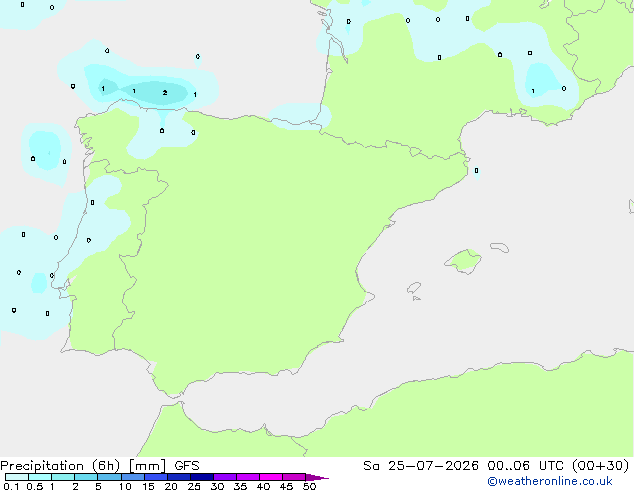Viewport: 634px width, 490px height.
Task: Select the 5–10 mm legend color swatch
Action: click(109, 477)
